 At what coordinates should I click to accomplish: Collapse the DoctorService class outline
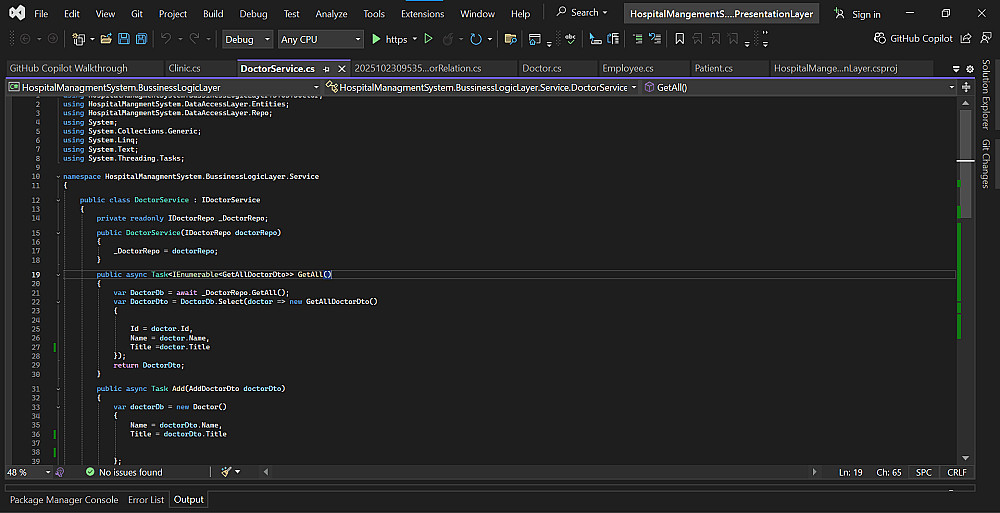click(x=58, y=200)
